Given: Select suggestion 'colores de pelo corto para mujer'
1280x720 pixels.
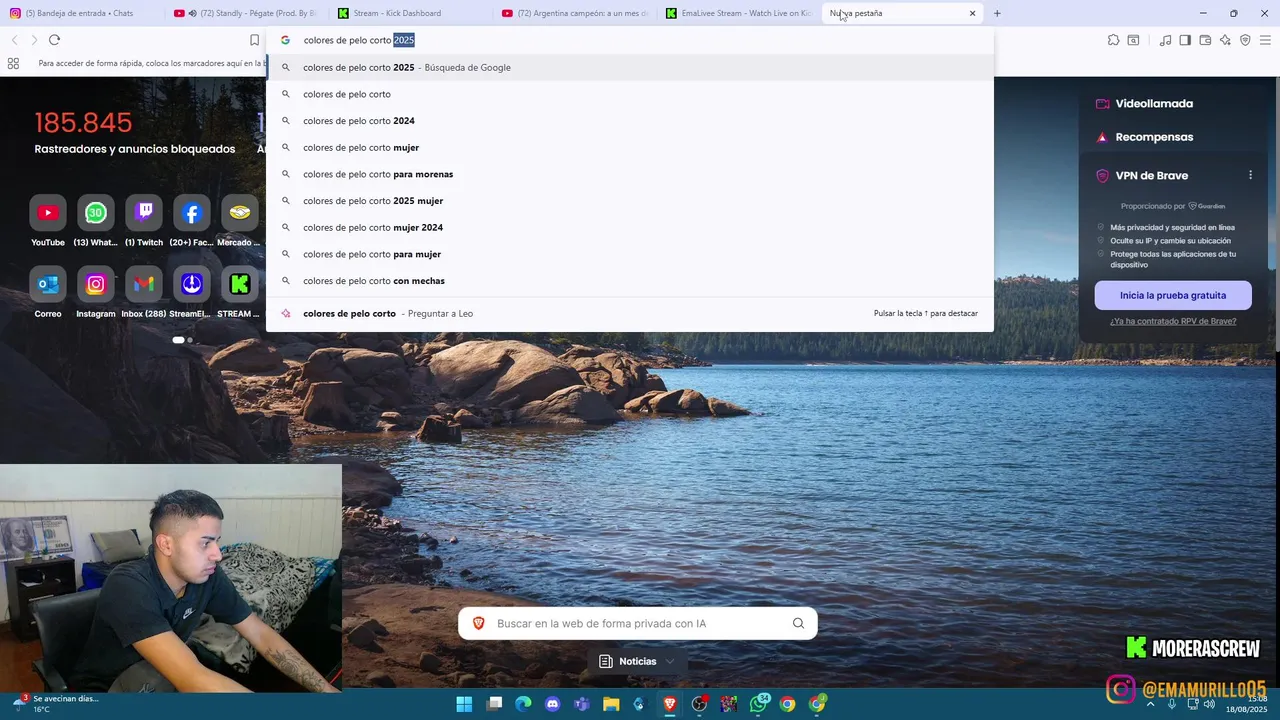Looking at the screenshot, I should coord(630,254).
